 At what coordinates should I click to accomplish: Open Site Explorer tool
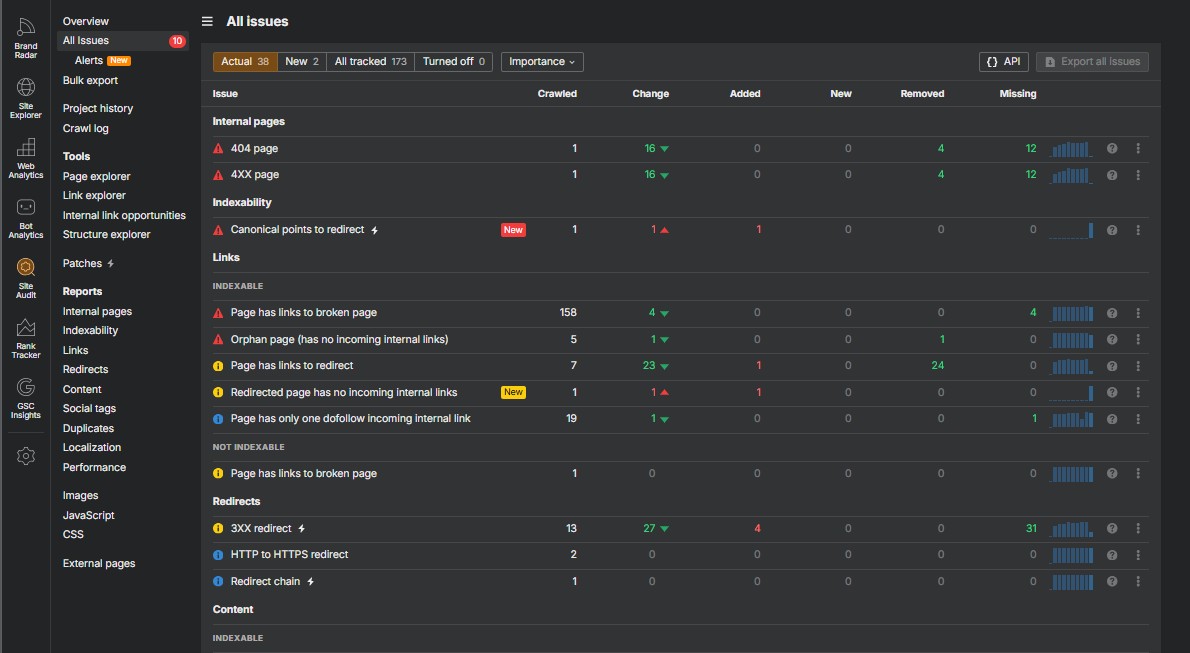coord(26,99)
